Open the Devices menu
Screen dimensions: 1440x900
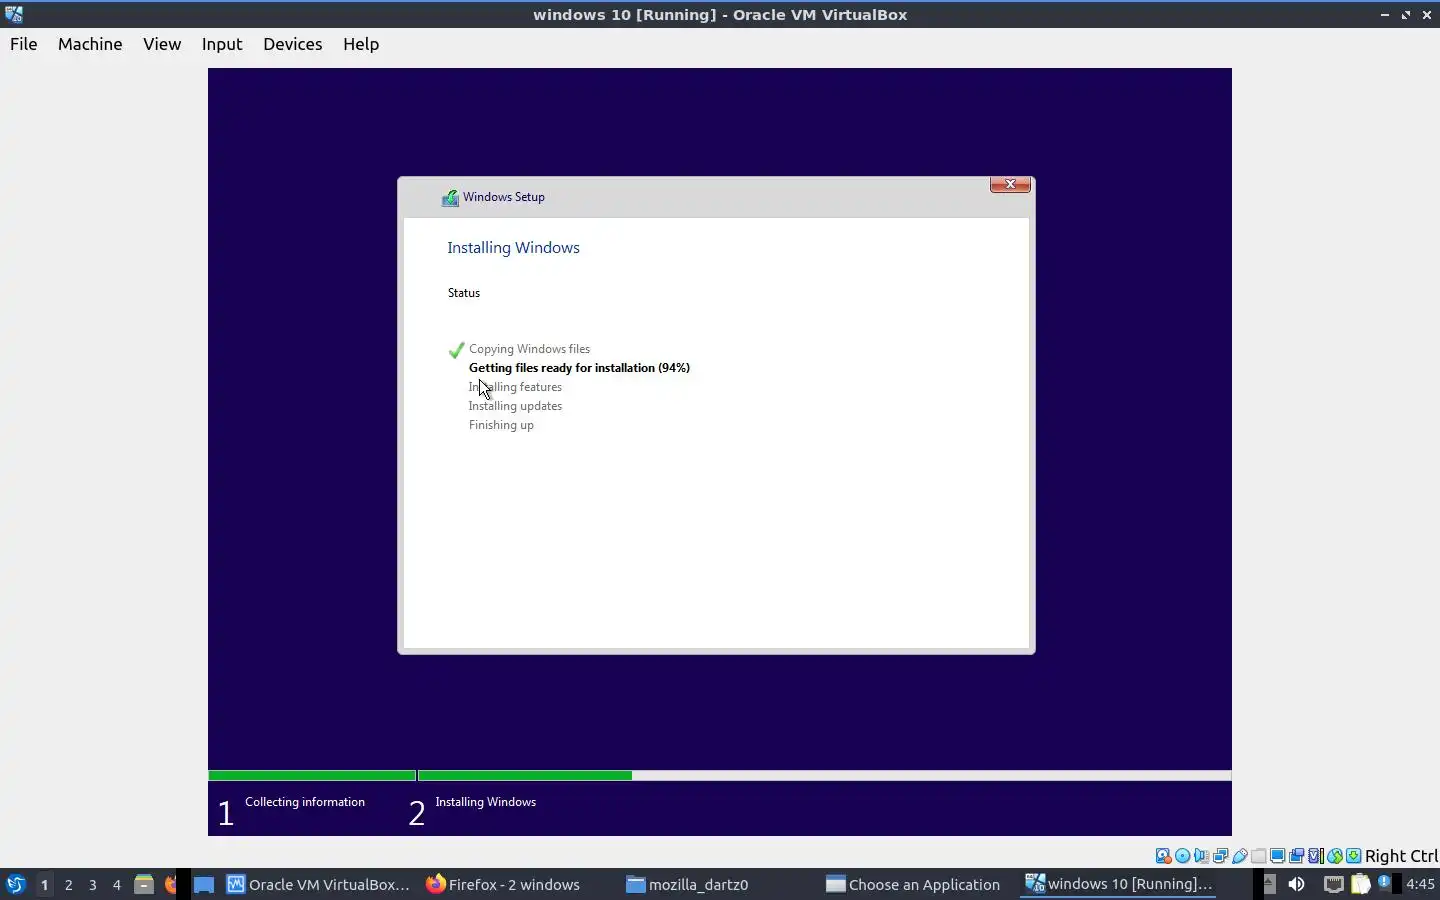(x=292, y=44)
